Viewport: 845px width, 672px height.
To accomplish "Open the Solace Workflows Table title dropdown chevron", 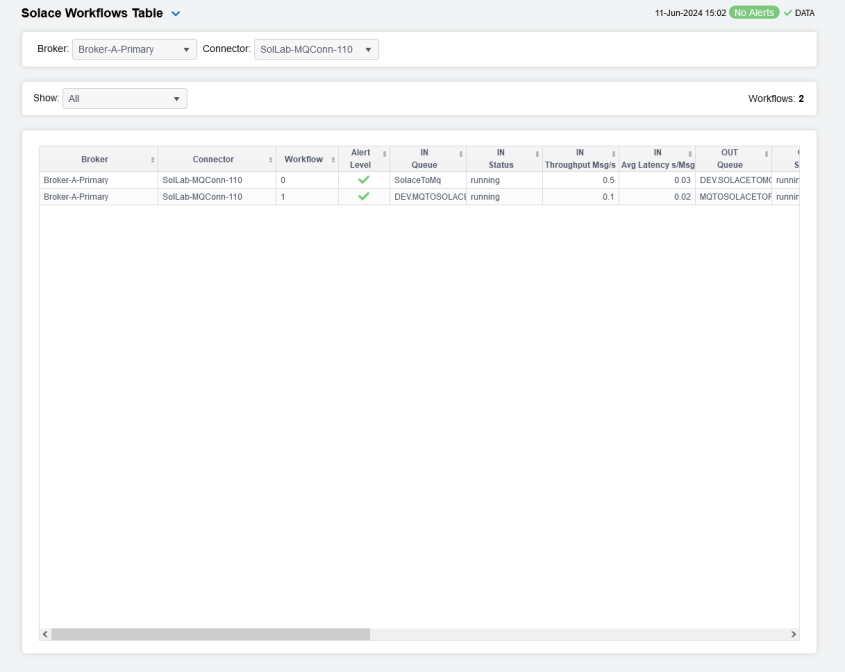I will 176,13.
